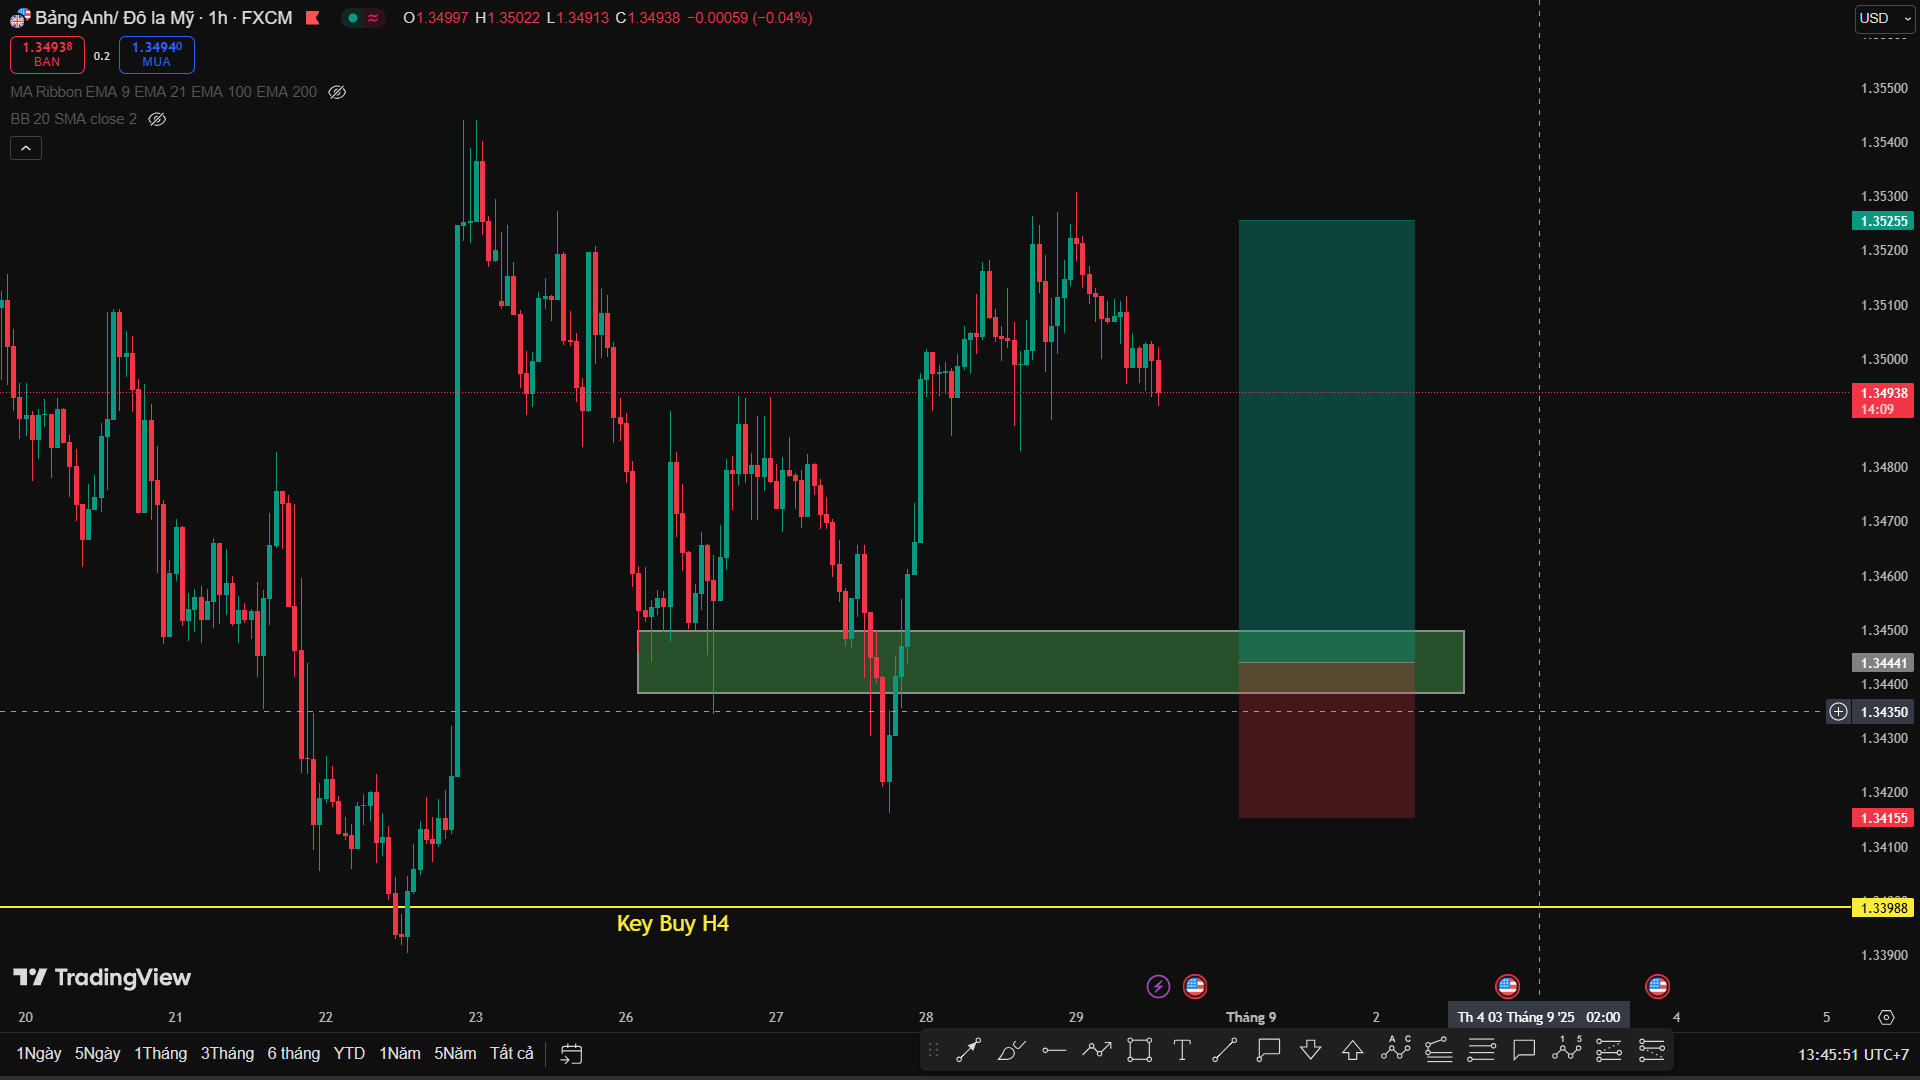
Task: Open timezone menu at 13:45:51 UTC+7
Action: click(x=1853, y=1054)
